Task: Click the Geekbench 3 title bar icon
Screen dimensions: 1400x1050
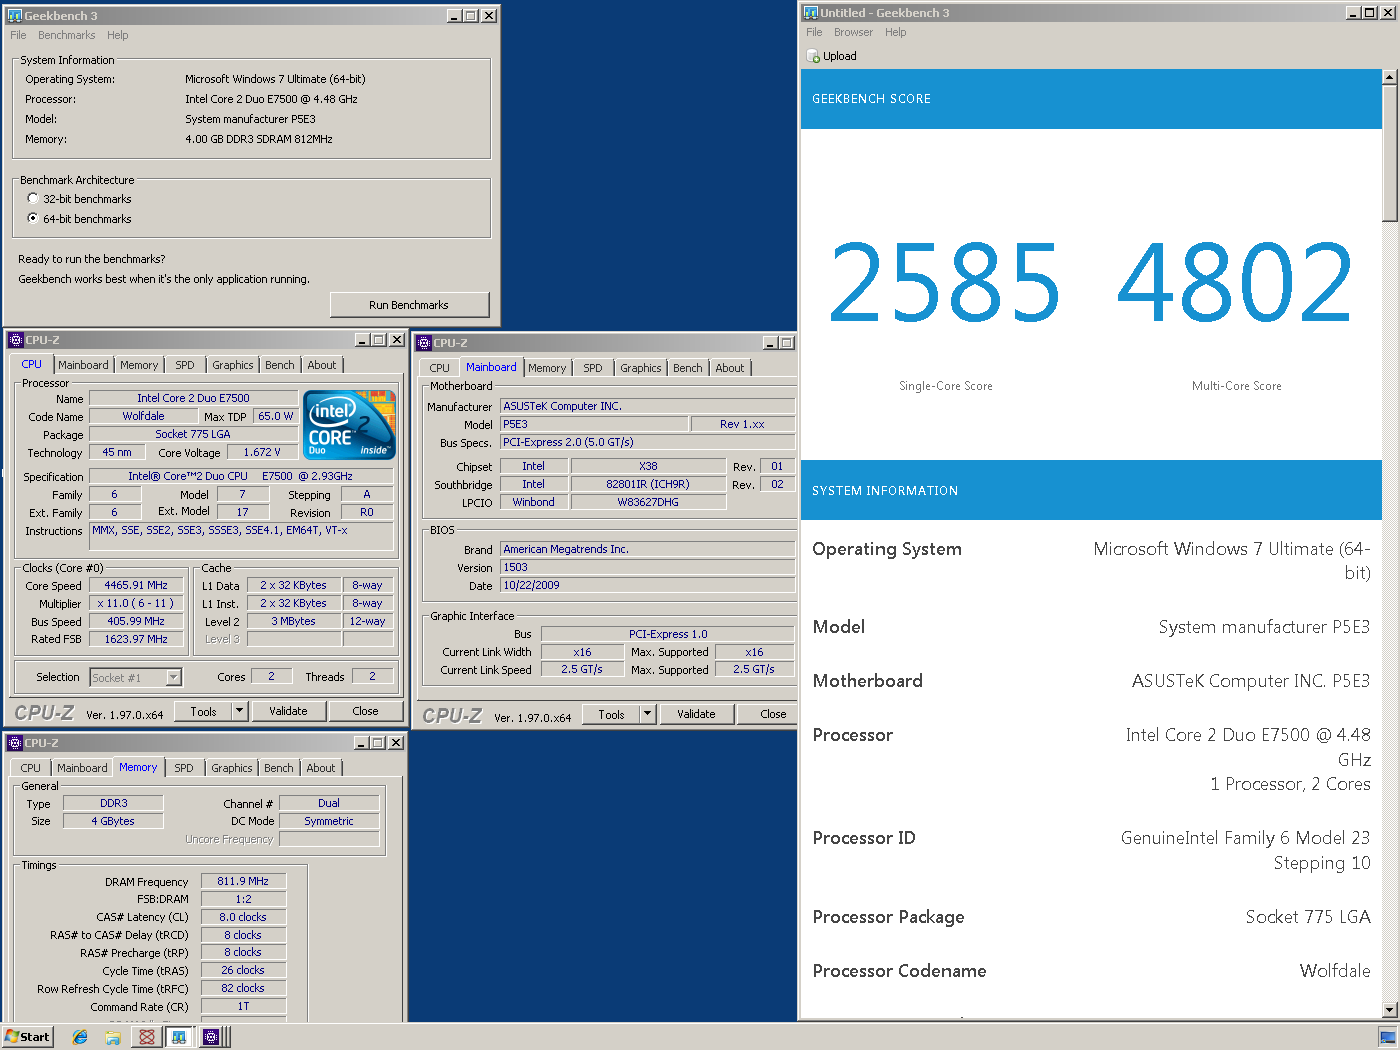Action: (15, 15)
